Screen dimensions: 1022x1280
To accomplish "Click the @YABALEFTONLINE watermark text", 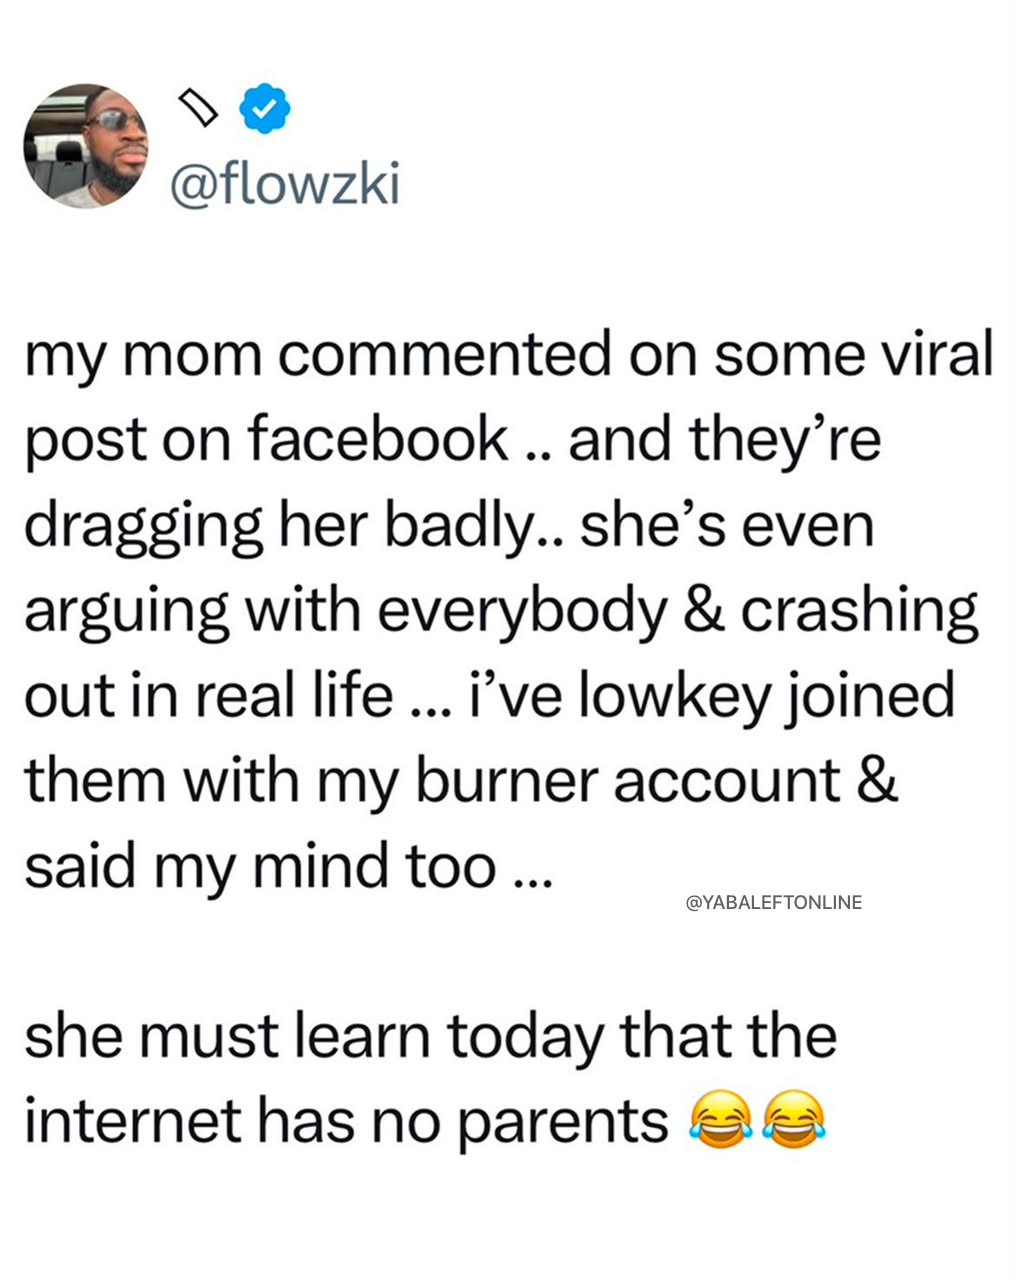I will pyautogui.click(x=774, y=902).
